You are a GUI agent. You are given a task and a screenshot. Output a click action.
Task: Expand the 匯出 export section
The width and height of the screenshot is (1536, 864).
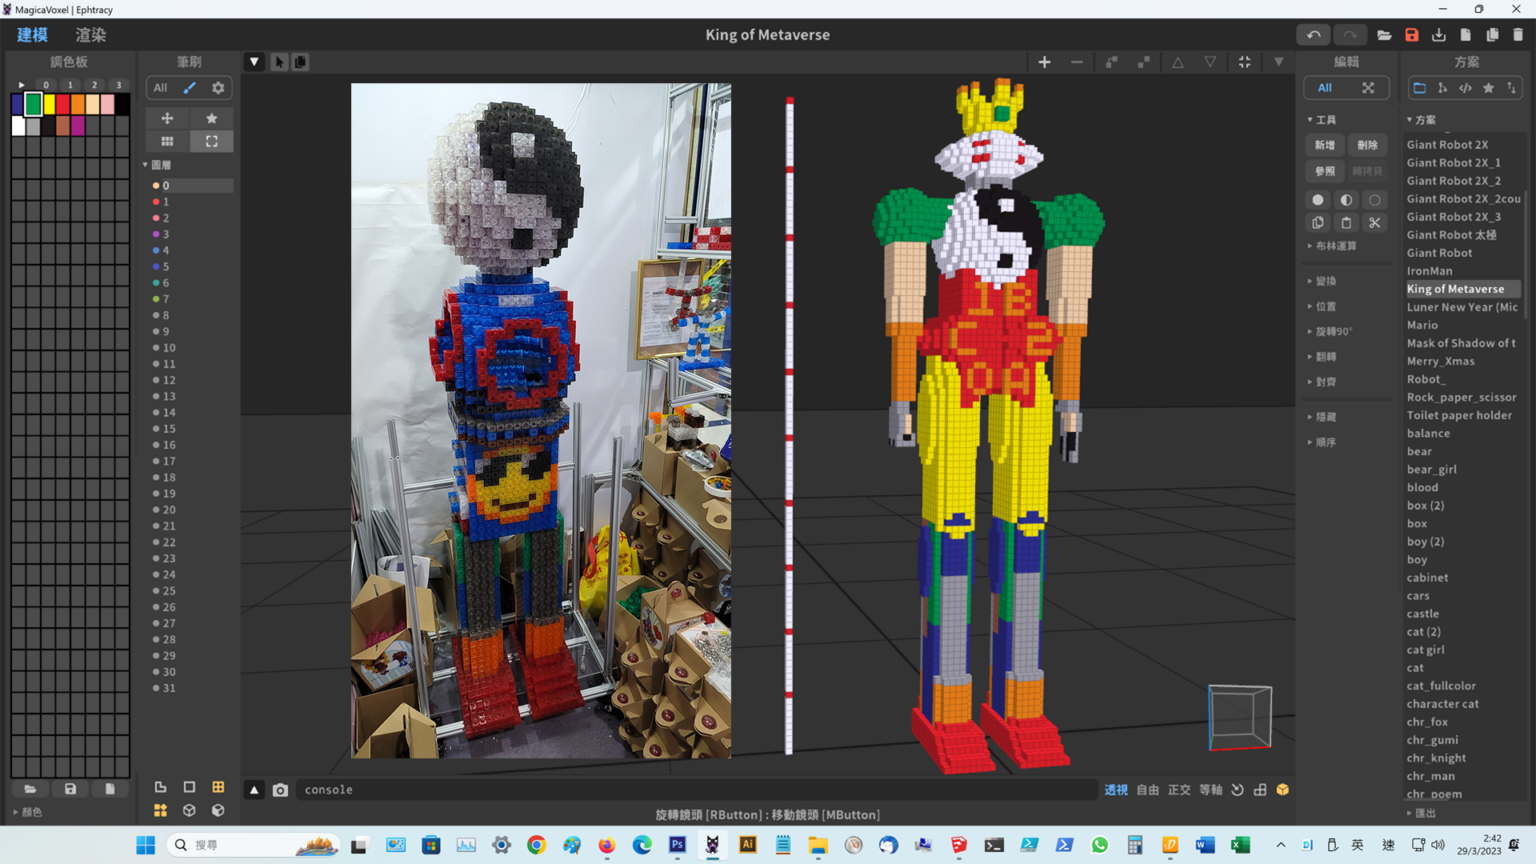pos(1421,813)
